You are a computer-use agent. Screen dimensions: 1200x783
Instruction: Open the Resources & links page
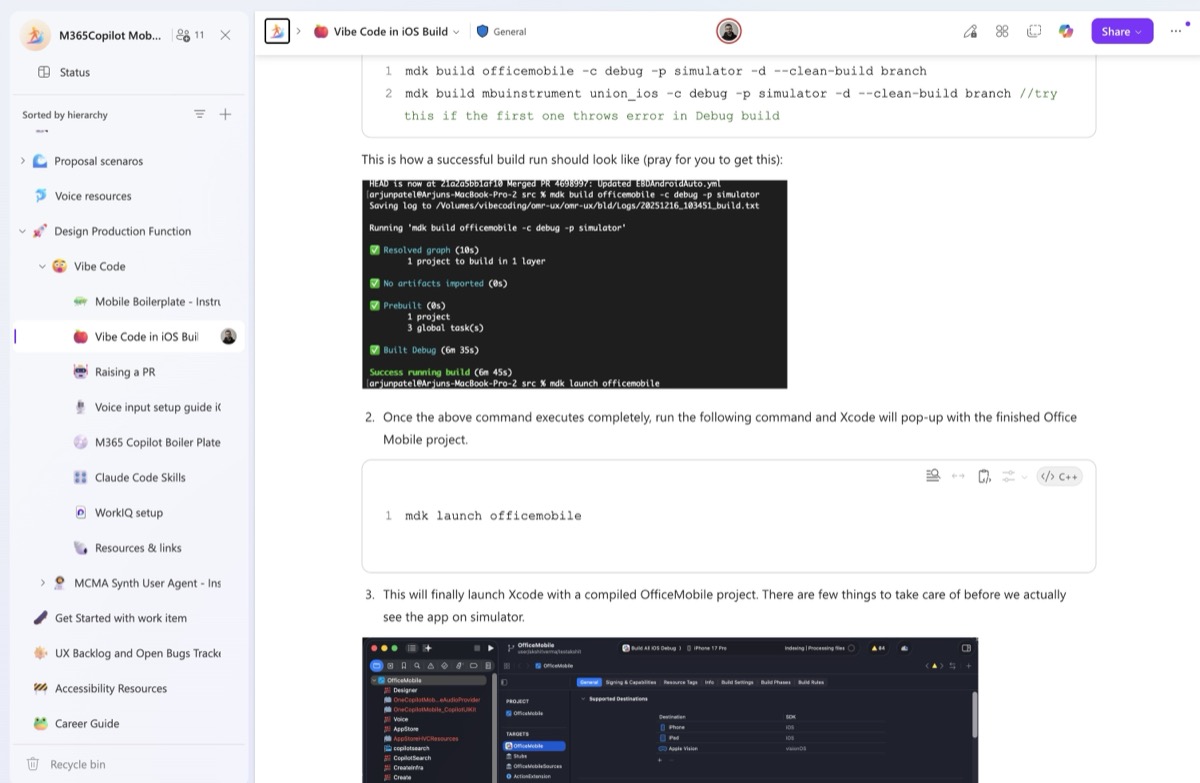point(138,548)
